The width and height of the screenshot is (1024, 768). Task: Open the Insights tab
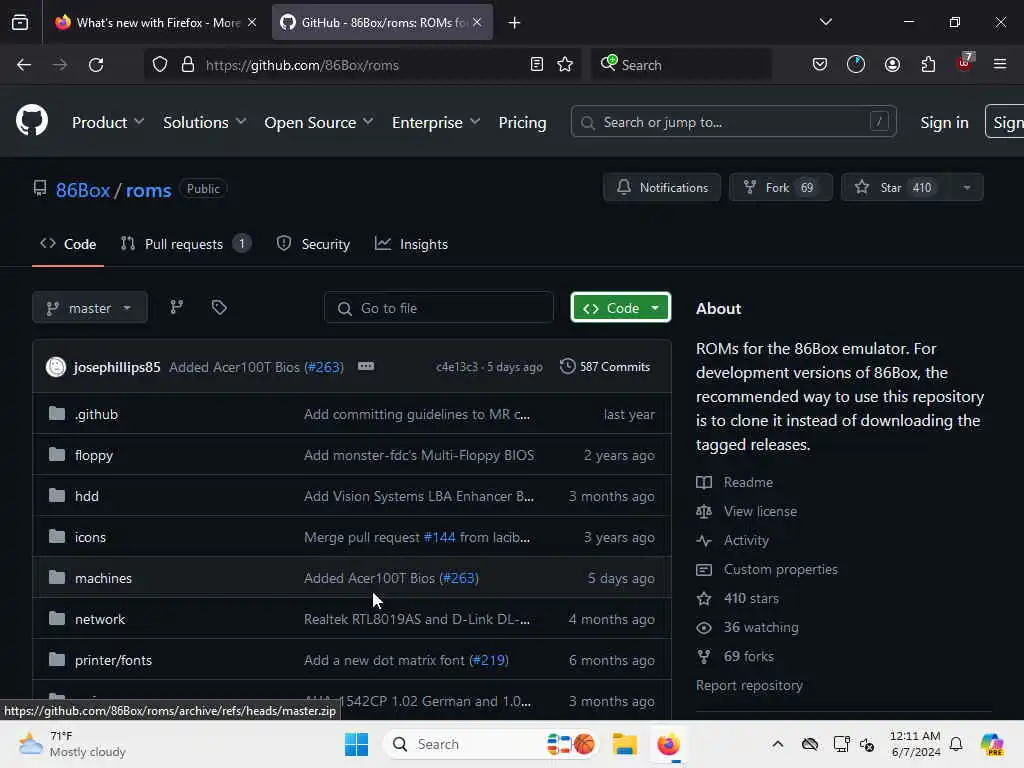coord(411,244)
